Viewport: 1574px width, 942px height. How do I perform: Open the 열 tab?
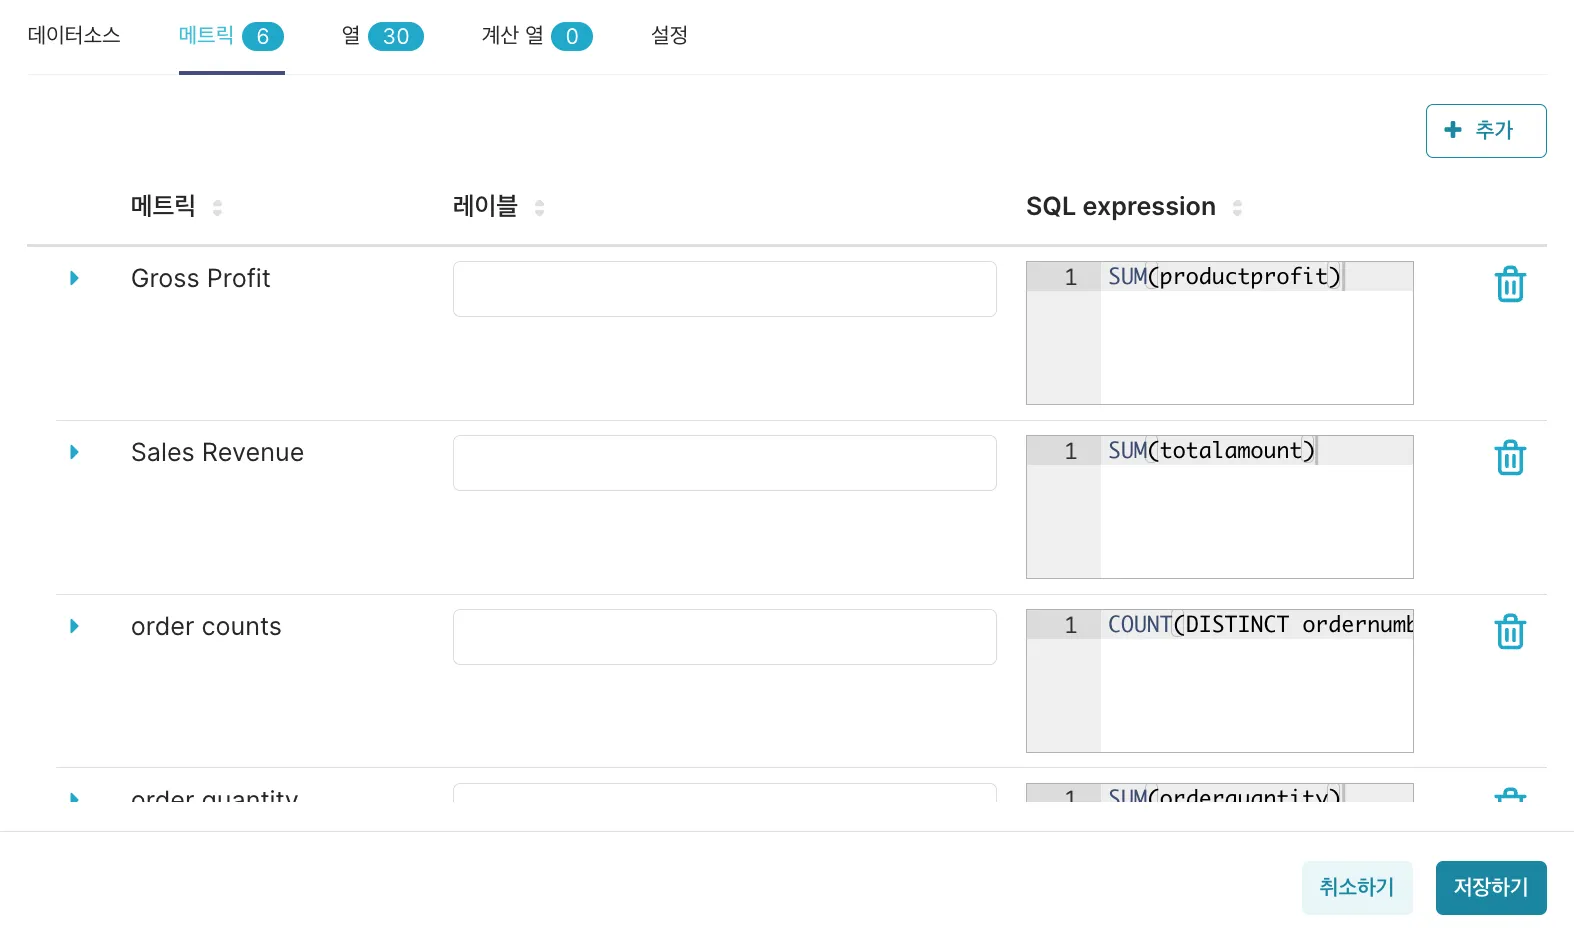point(382,36)
